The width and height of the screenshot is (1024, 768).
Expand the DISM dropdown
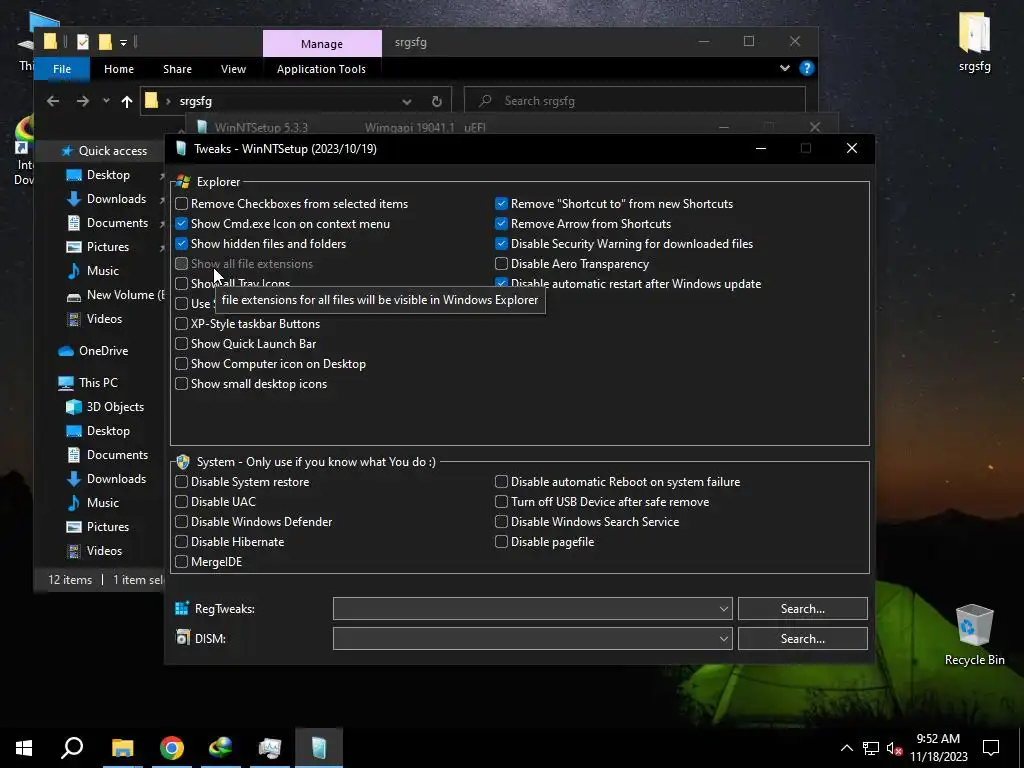tap(723, 639)
